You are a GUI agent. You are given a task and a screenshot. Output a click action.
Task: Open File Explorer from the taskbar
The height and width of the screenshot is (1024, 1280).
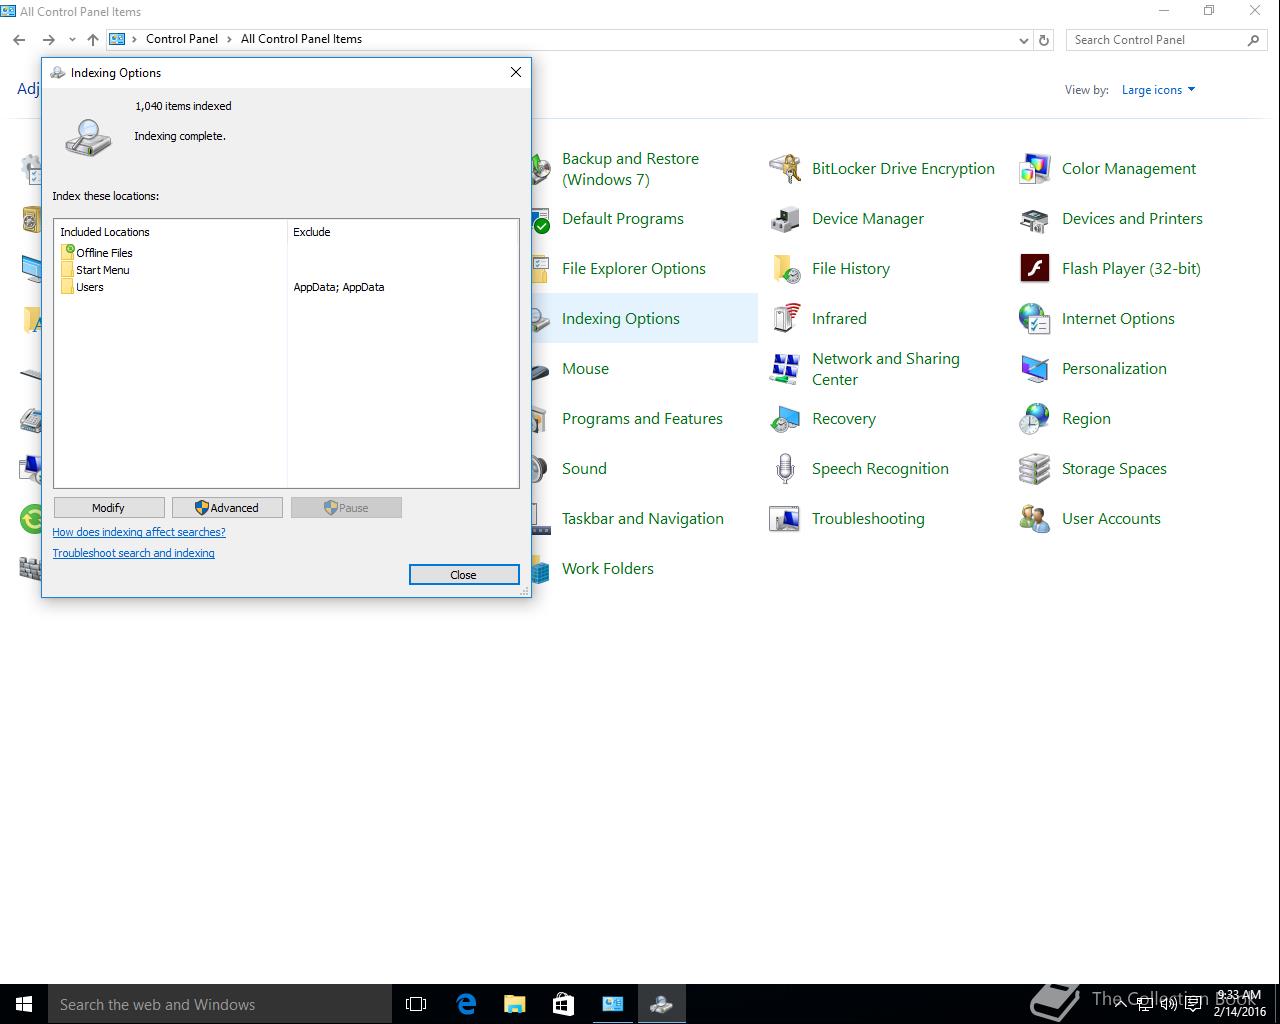(x=515, y=1004)
